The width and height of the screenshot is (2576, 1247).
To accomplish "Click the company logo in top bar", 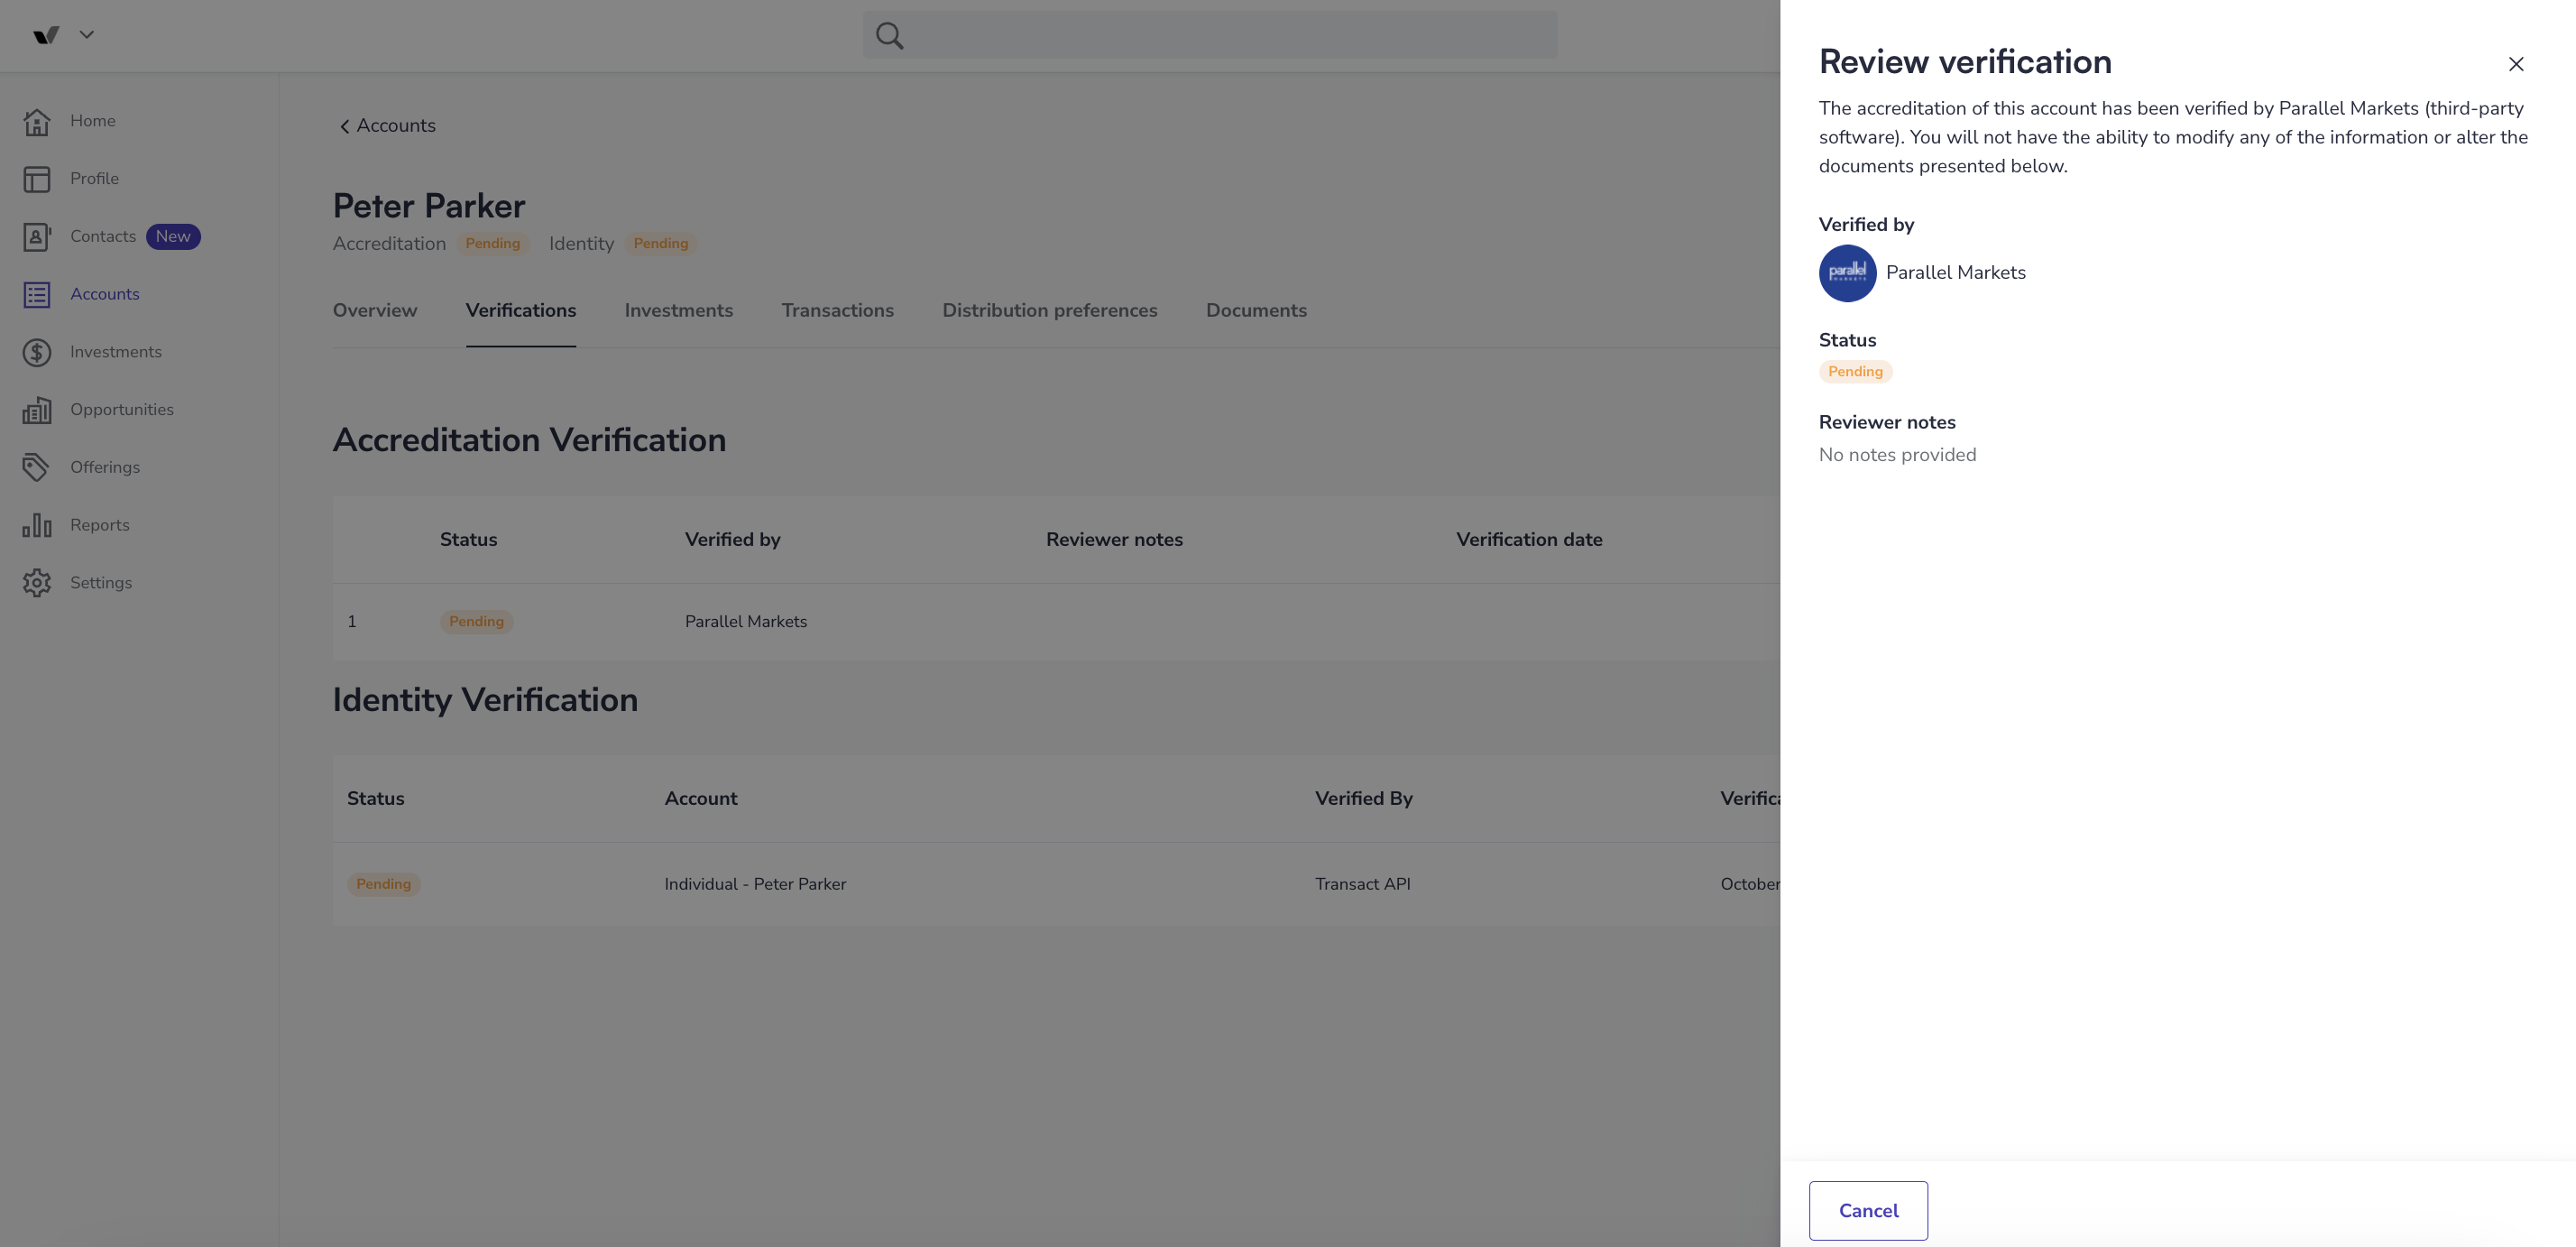I will pos(46,35).
